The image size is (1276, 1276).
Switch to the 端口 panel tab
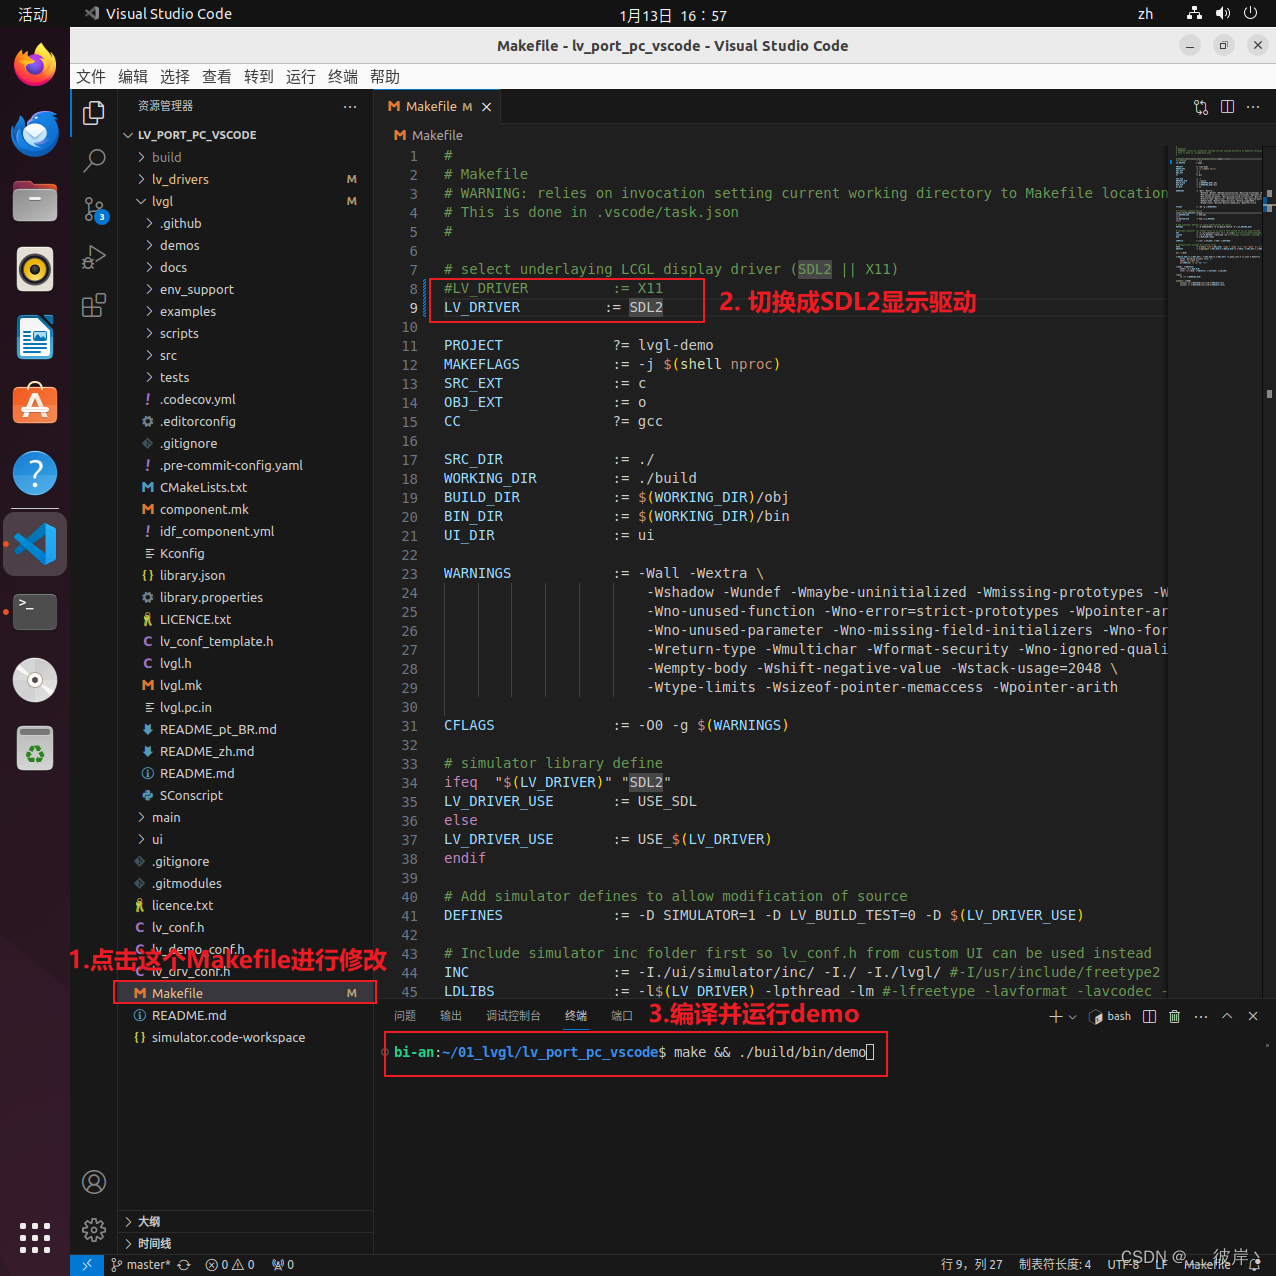tap(622, 1016)
